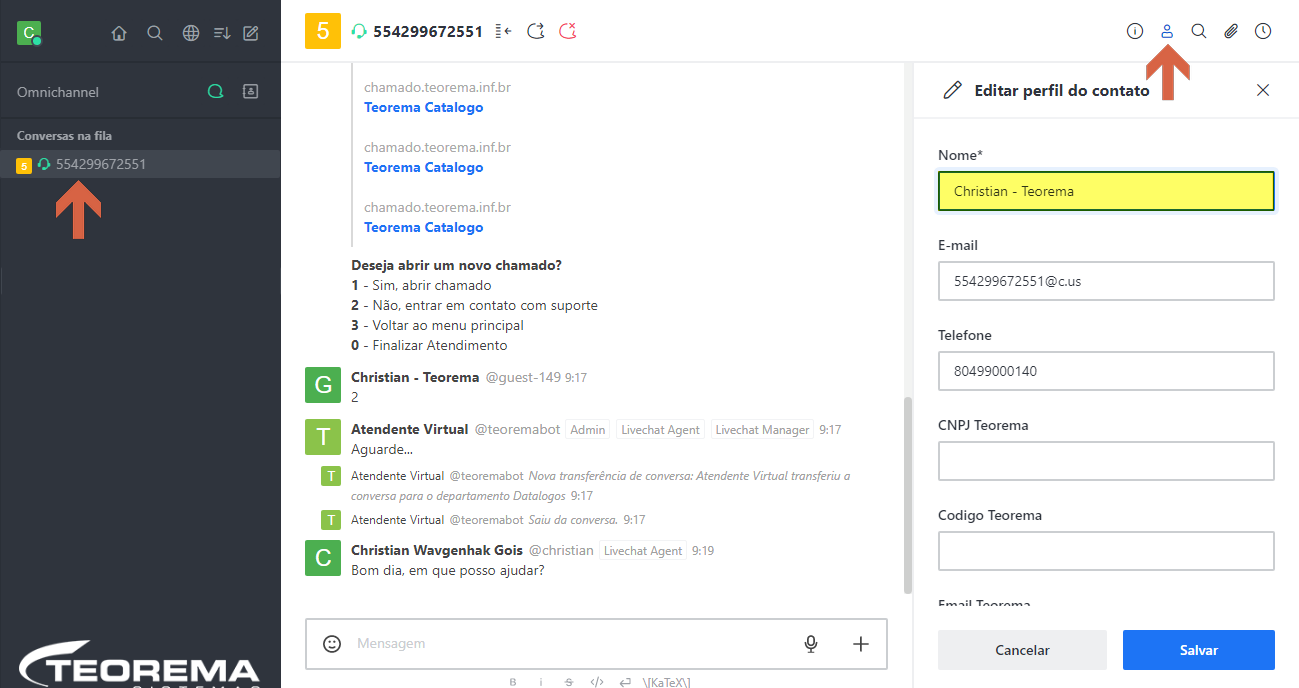Toggle Omnichannel availability status icon
This screenshot has height=688, width=1299.
215,91
